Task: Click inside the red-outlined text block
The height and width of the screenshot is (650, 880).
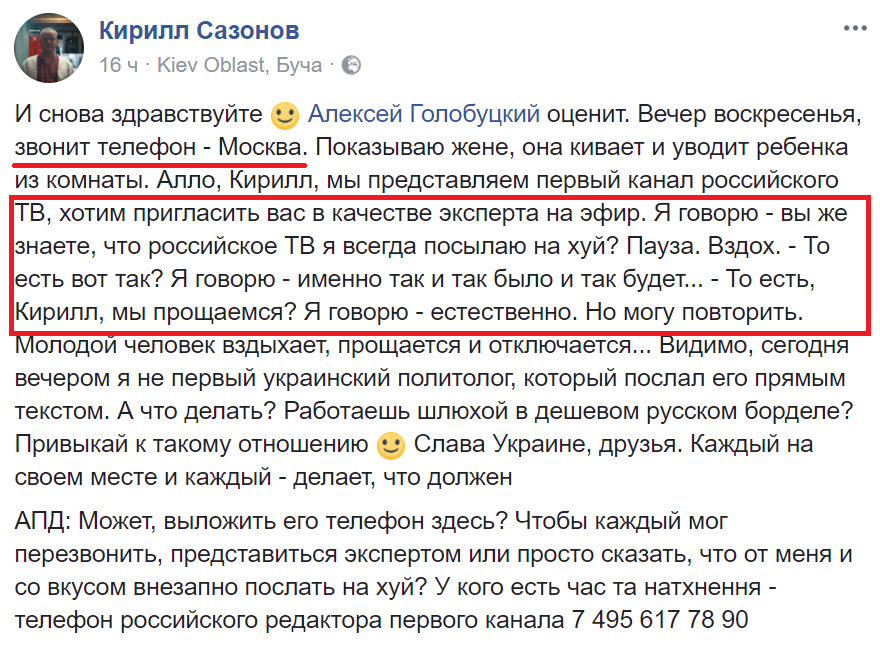Action: (x=440, y=264)
